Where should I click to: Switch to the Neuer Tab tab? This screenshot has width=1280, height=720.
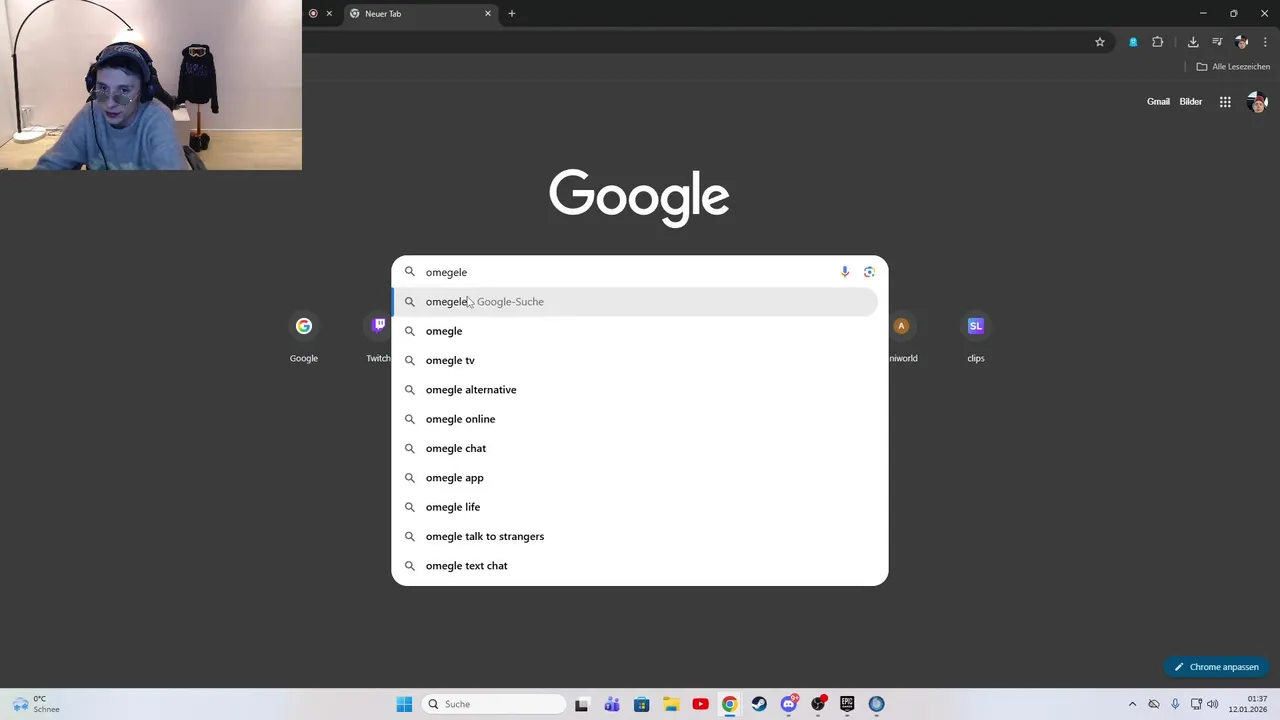tap(418, 14)
